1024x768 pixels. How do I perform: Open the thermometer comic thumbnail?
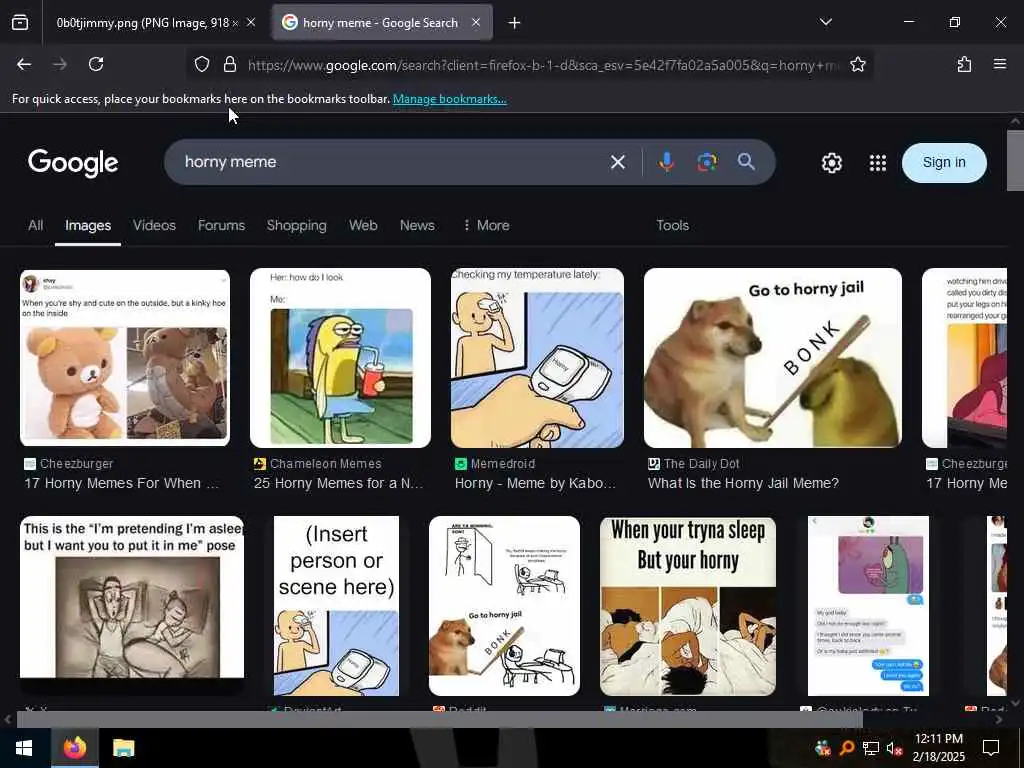tap(537, 358)
